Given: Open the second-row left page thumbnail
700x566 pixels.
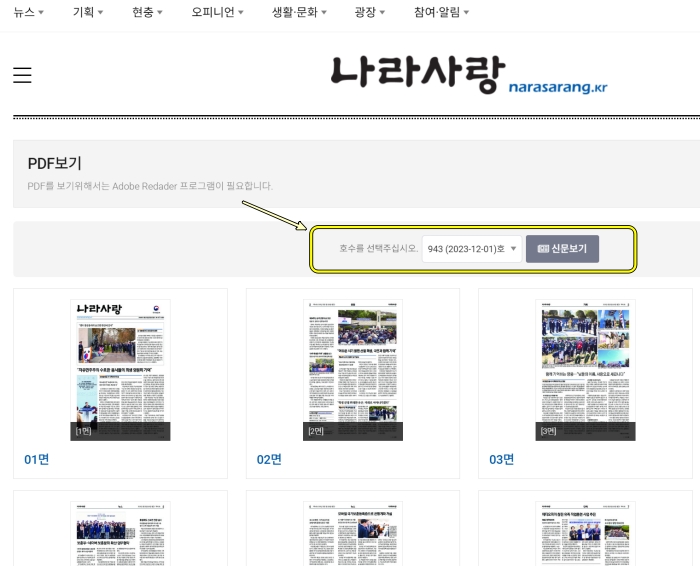Looking at the screenshot, I should (x=121, y=533).
